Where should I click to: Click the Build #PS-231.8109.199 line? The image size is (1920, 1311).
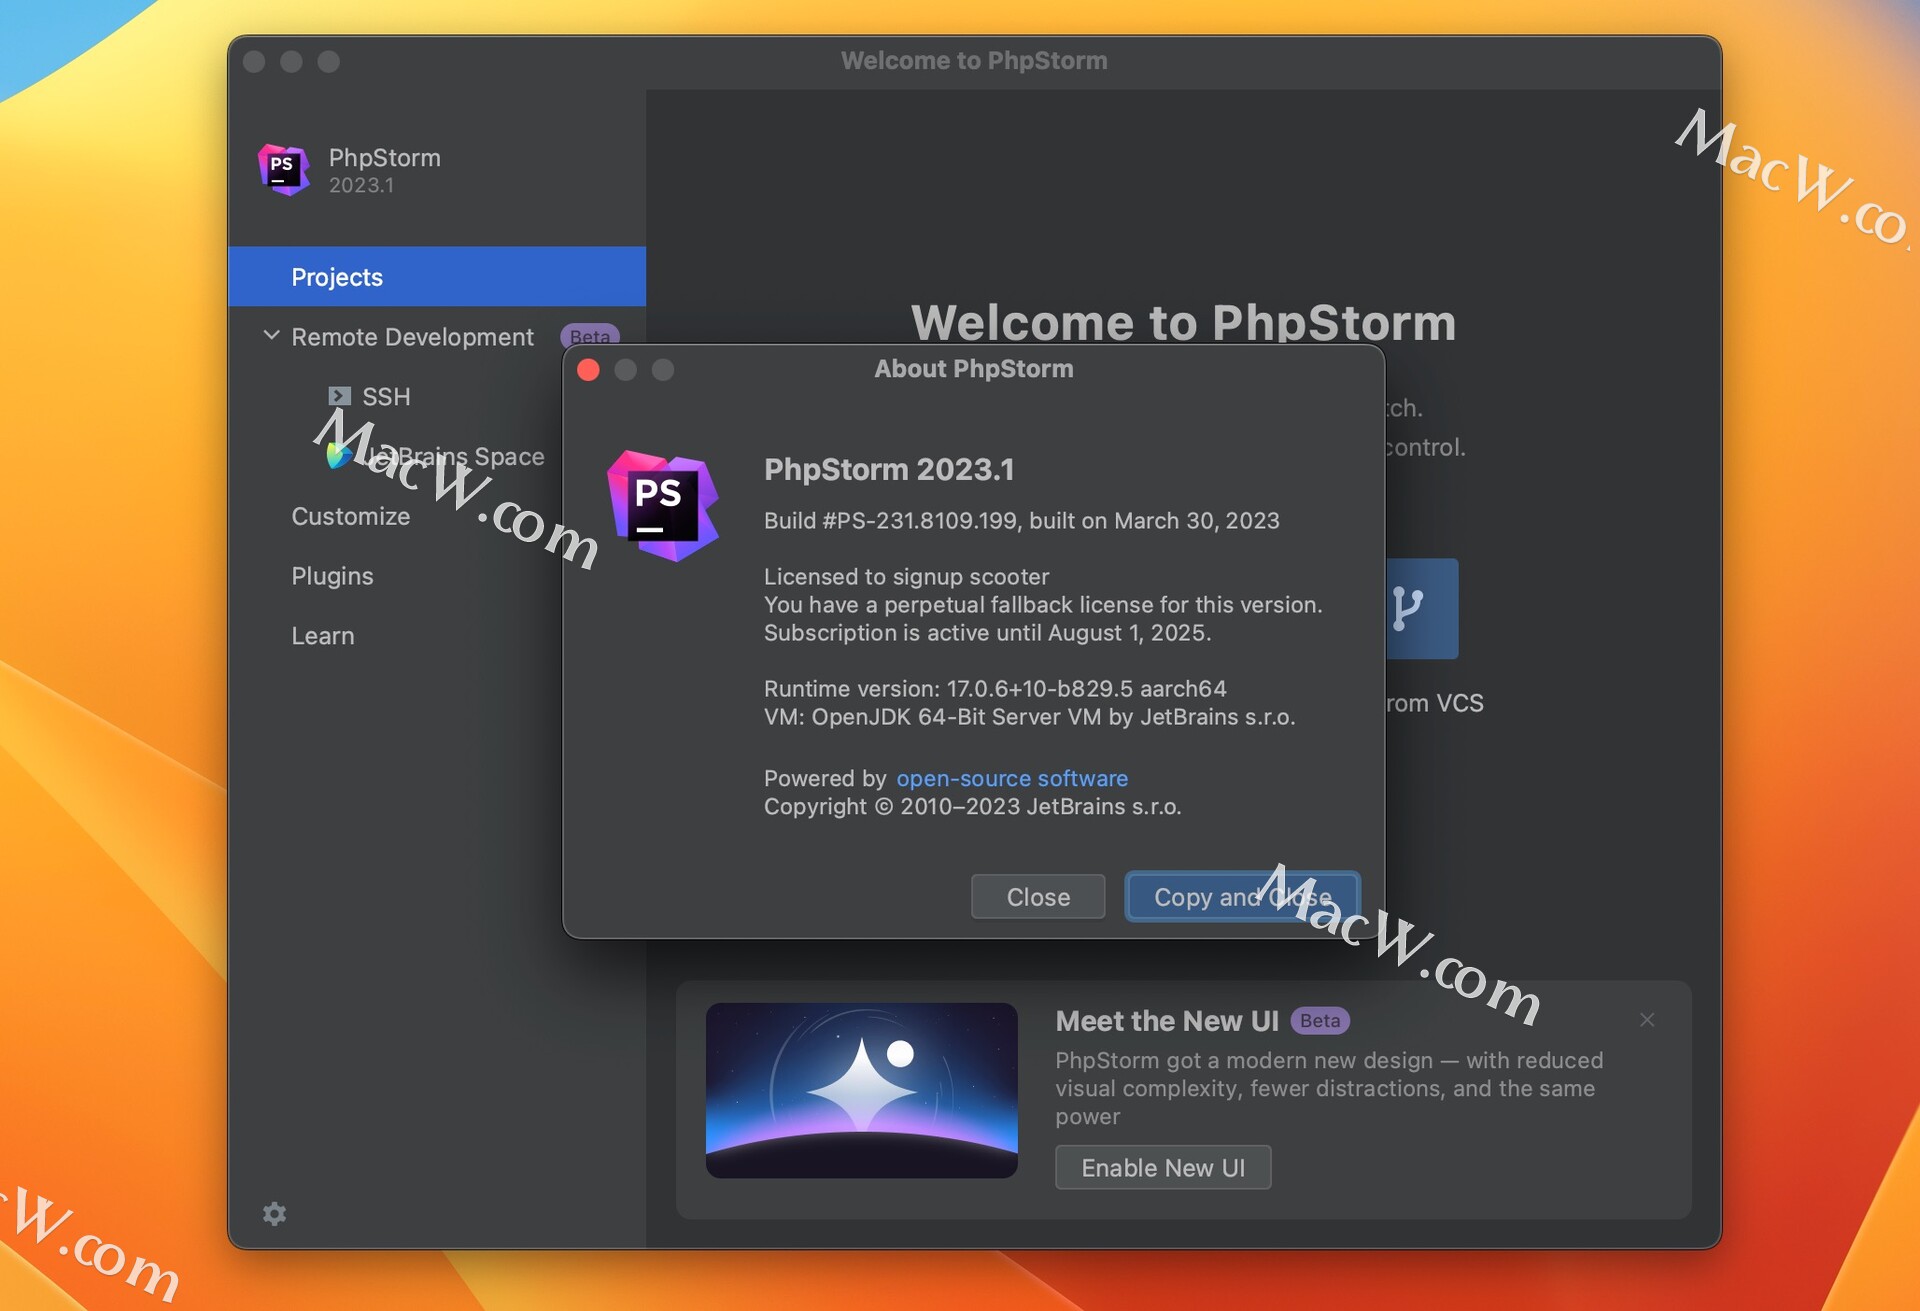click(x=1022, y=521)
